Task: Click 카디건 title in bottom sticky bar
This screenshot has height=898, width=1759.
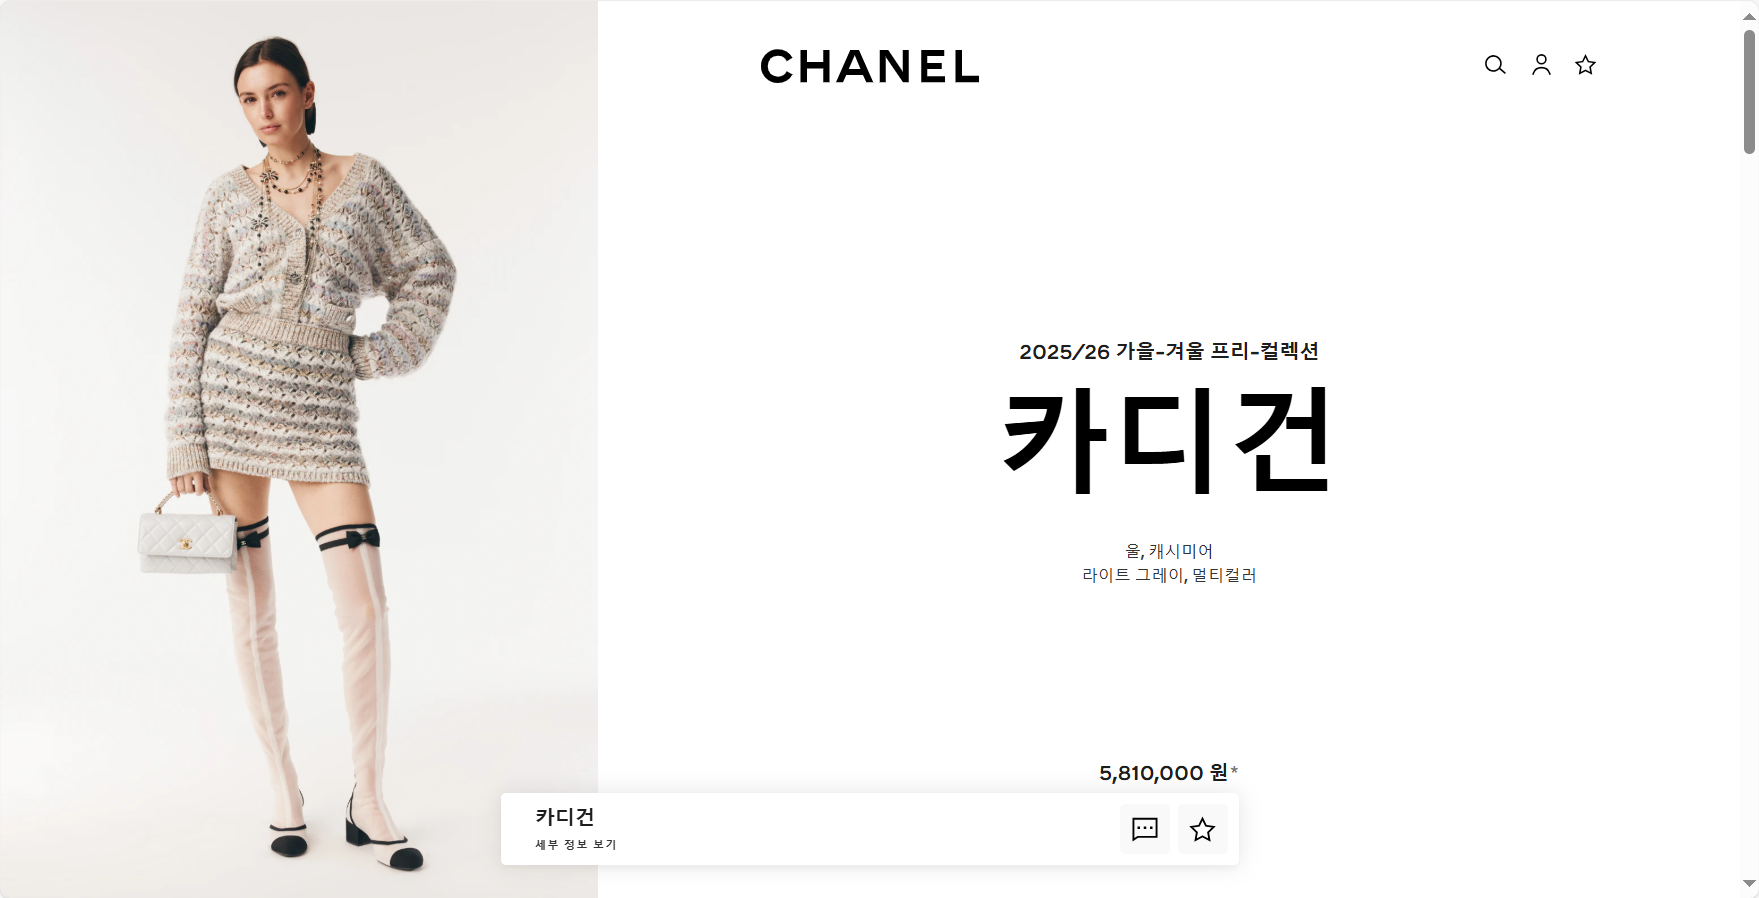Action: pos(565,817)
